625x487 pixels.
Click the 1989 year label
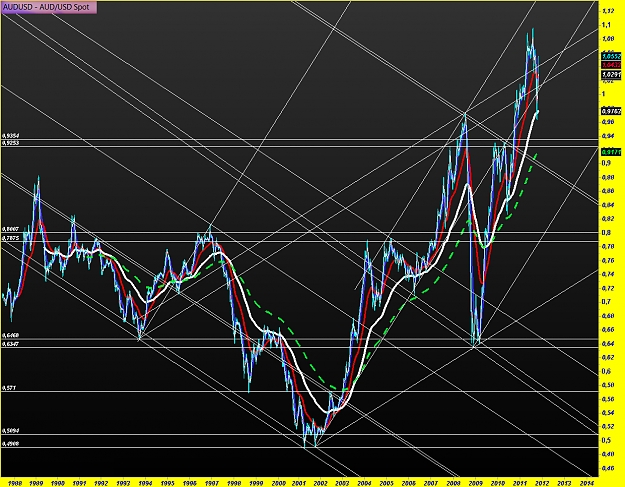36,483
